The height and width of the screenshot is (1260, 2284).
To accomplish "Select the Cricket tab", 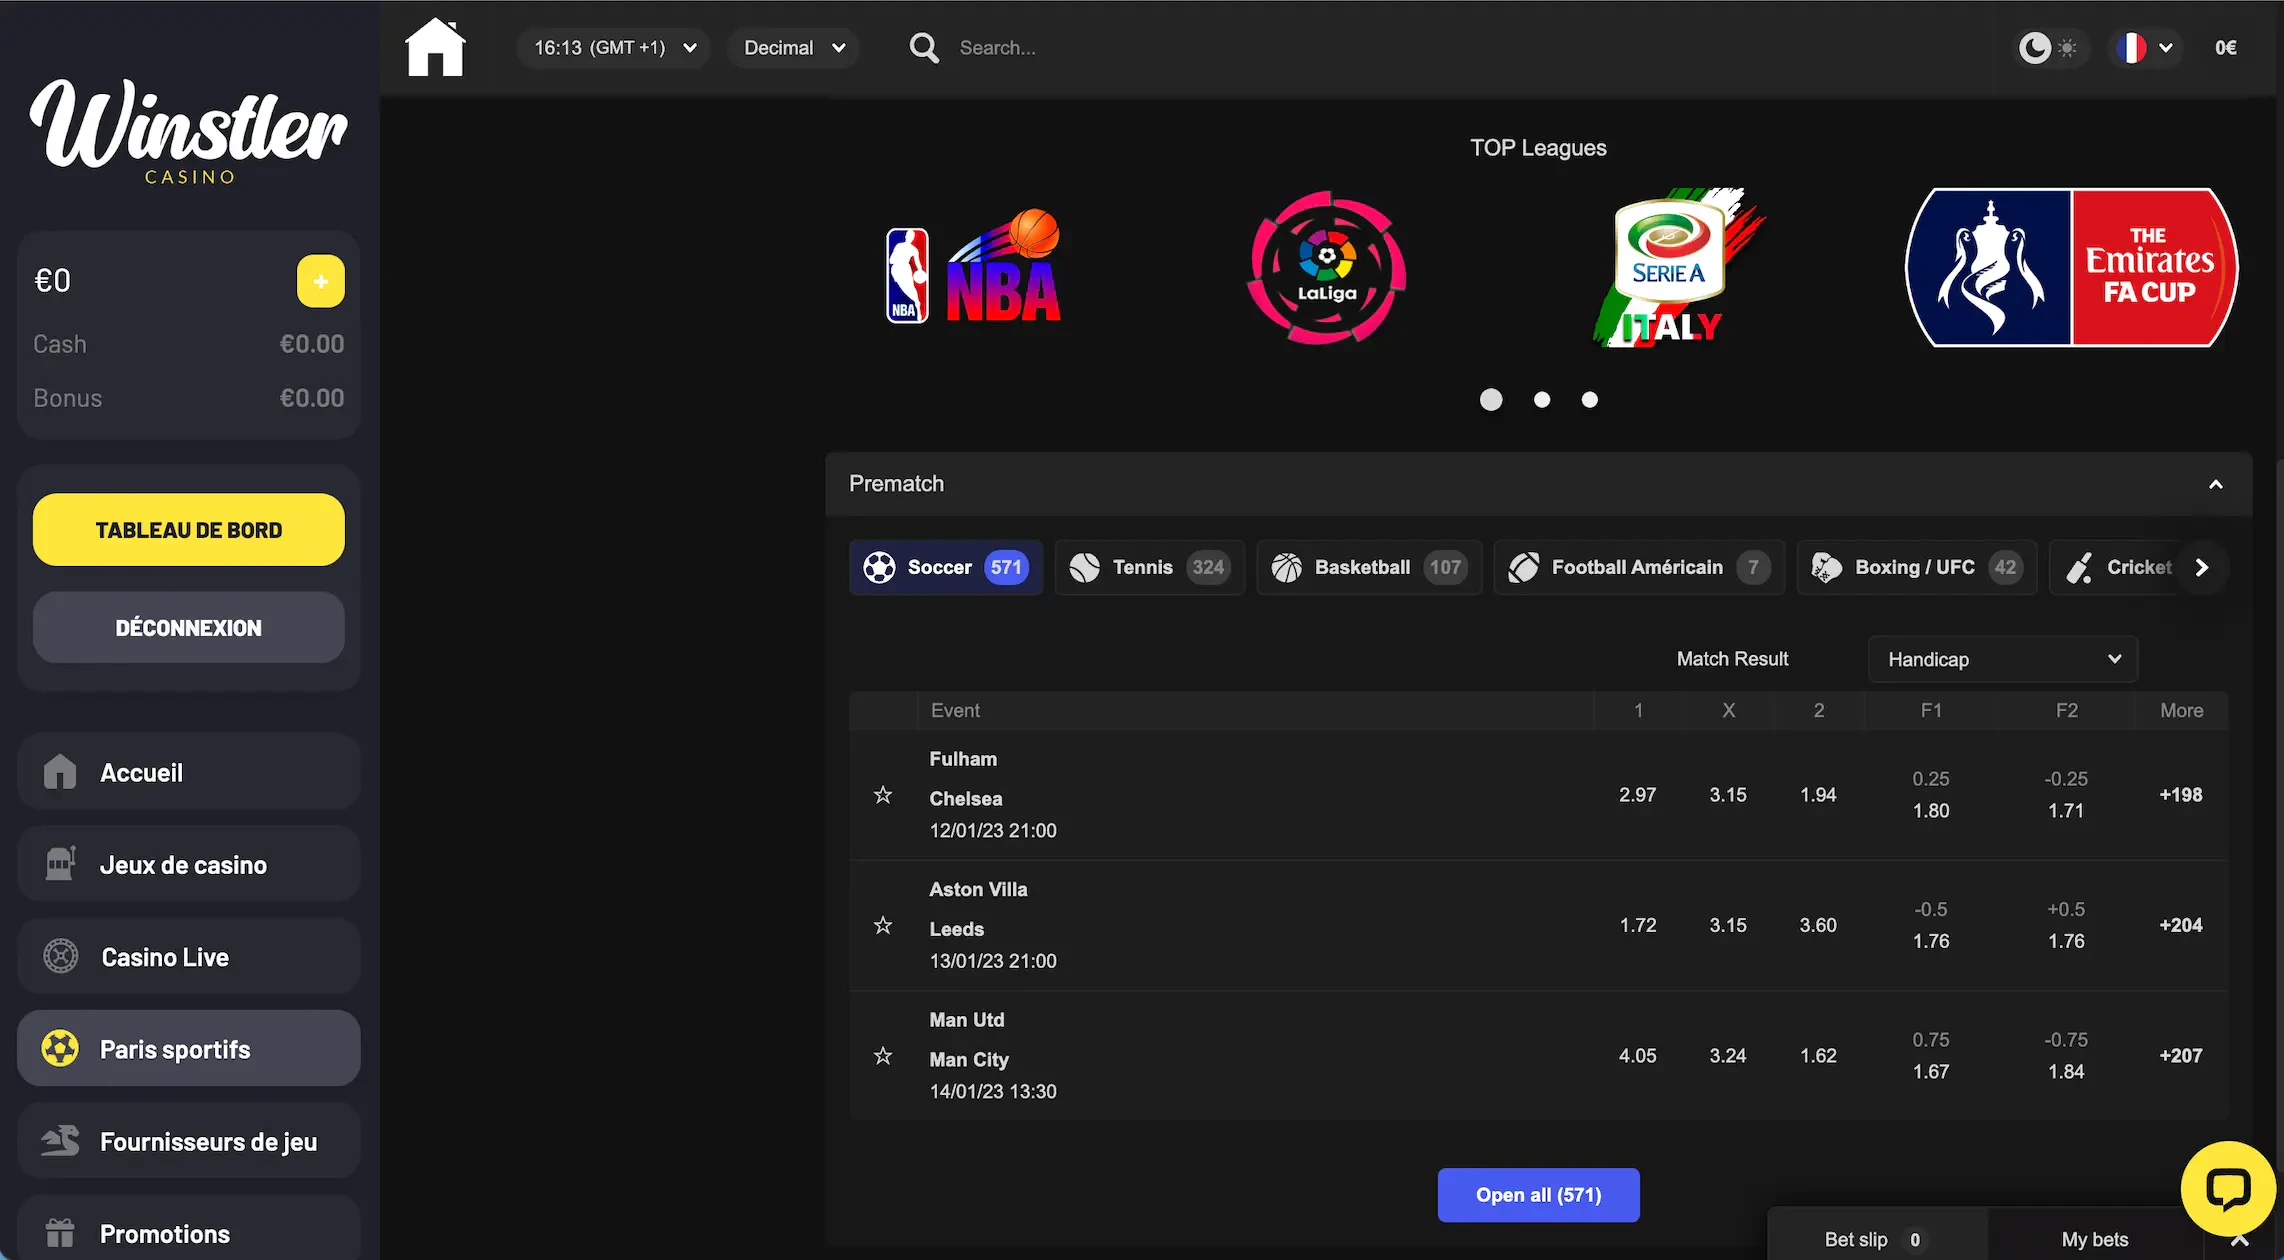I will coord(2120,568).
